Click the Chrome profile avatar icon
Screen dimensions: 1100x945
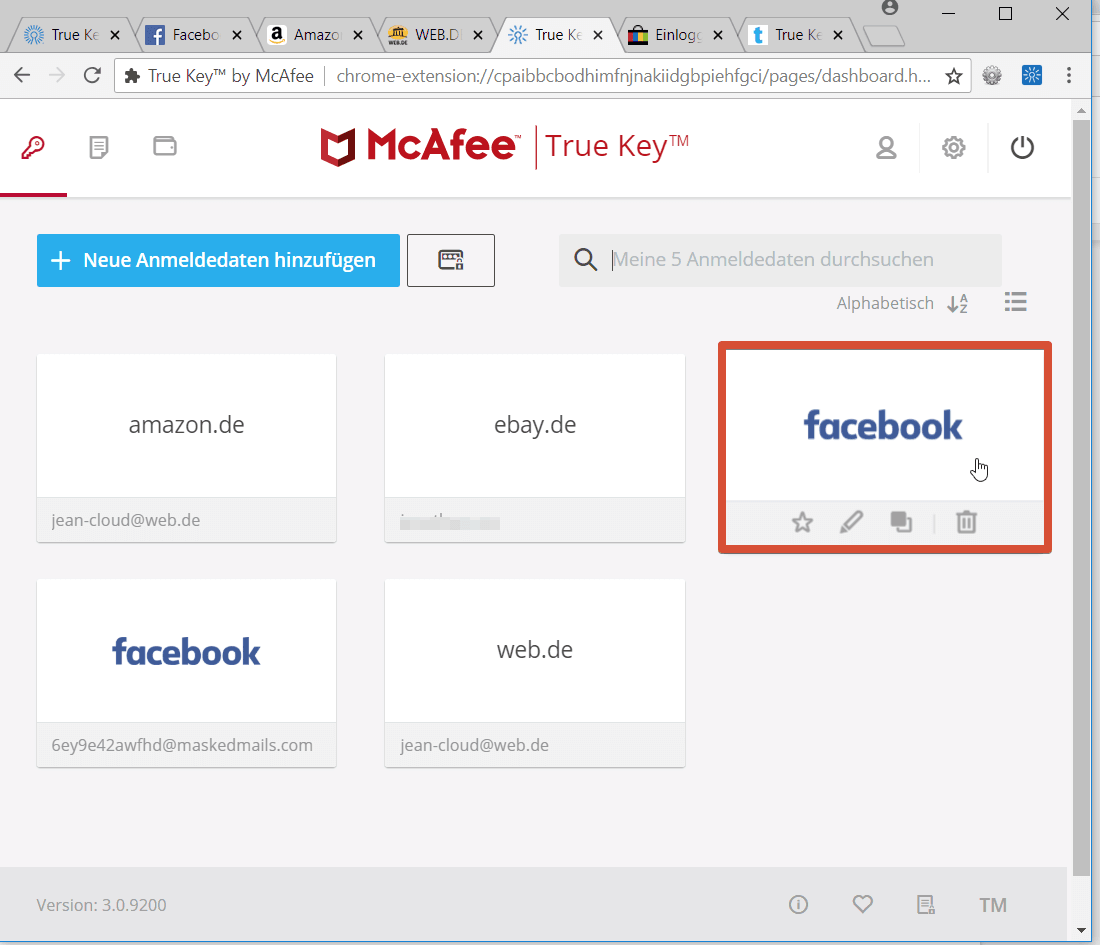point(890,8)
